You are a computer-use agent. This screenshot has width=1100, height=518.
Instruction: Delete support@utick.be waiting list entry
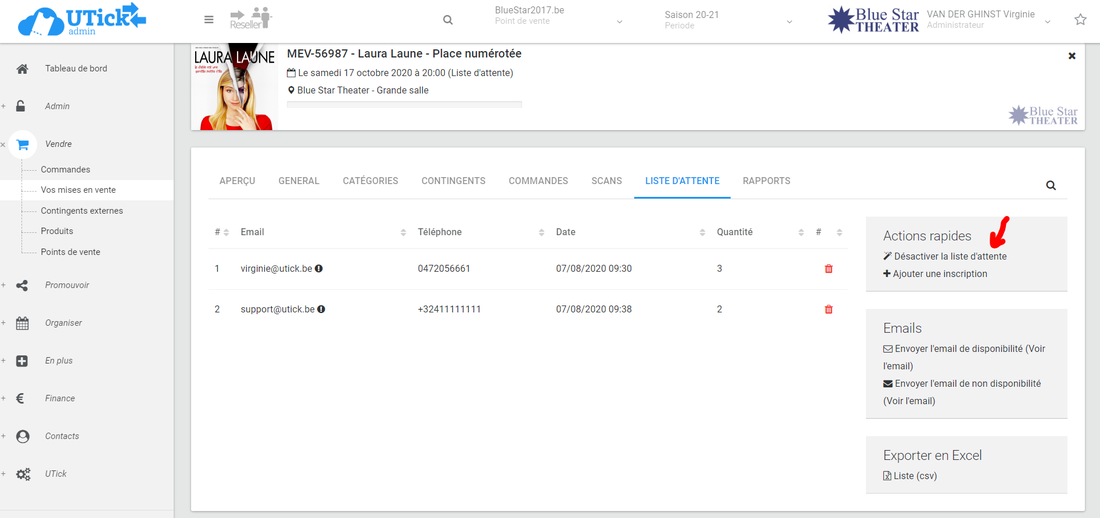click(x=828, y=310)
